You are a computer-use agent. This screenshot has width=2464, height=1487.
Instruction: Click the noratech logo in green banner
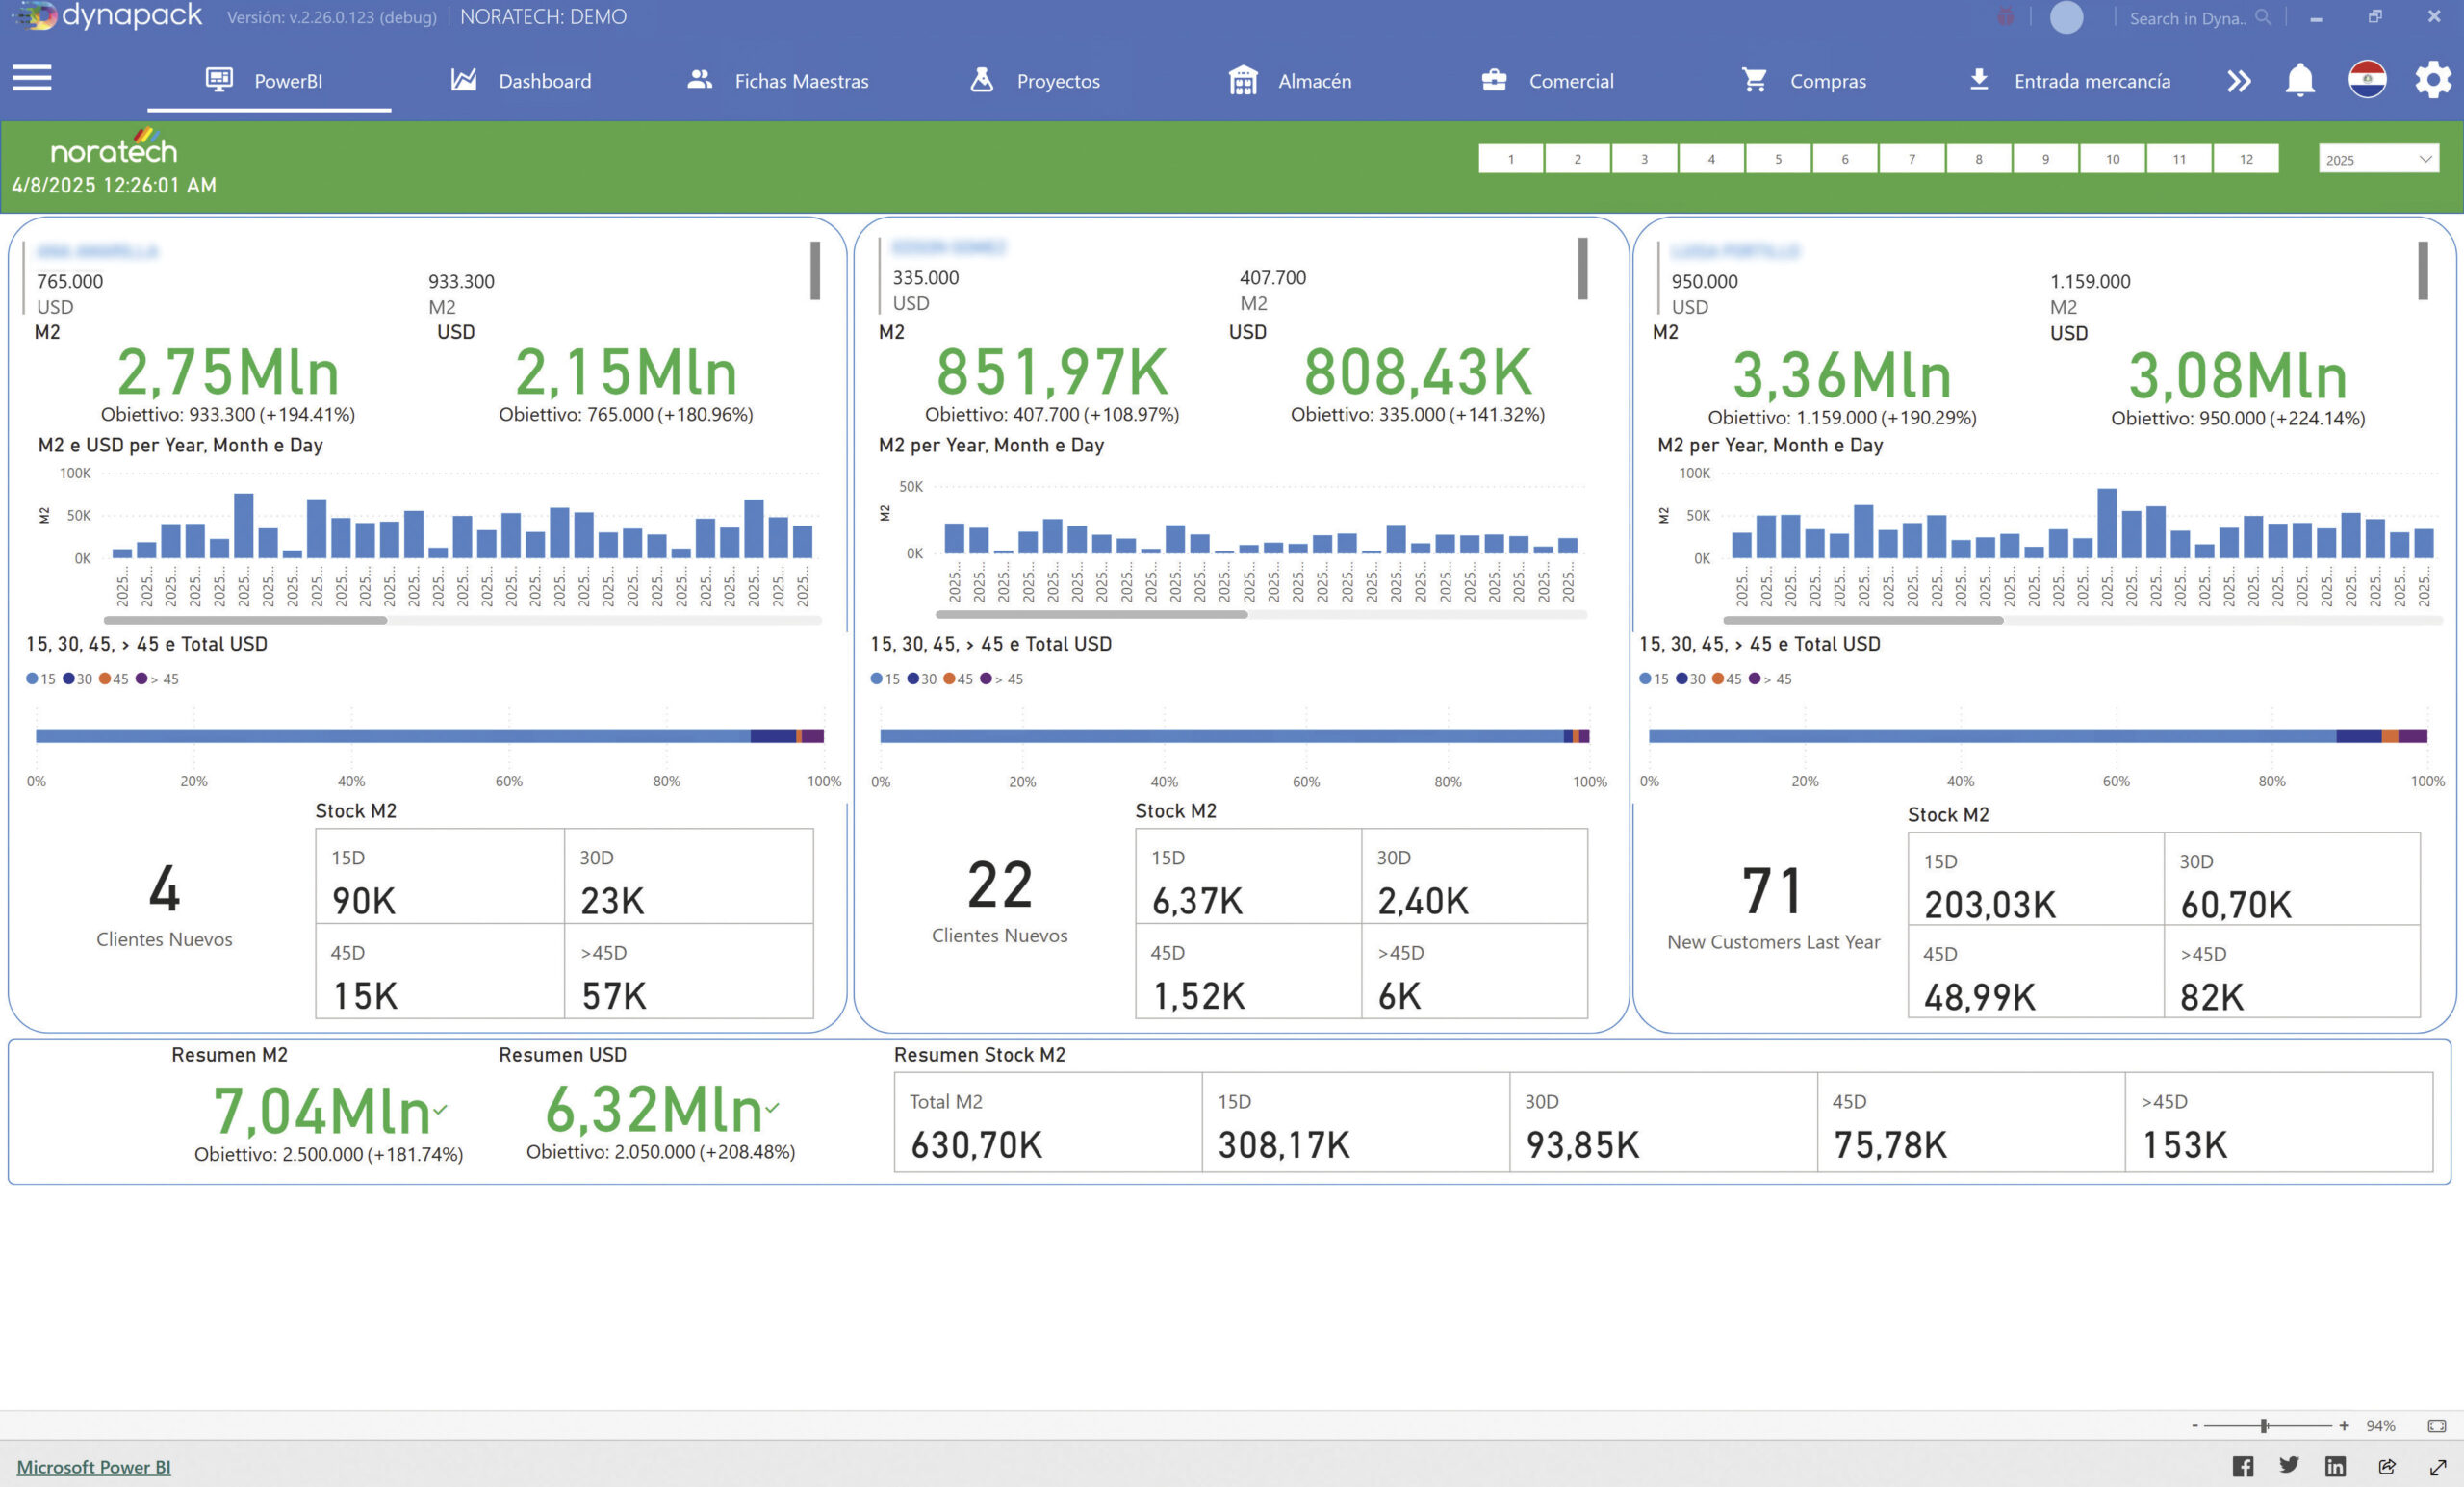coord(114,147)
